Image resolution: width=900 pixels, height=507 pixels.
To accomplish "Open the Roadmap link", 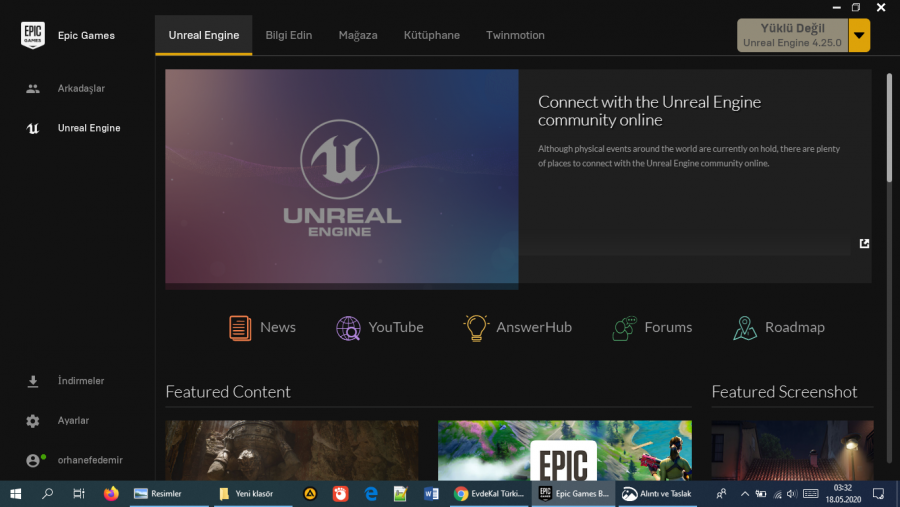I will coord(779,327).
